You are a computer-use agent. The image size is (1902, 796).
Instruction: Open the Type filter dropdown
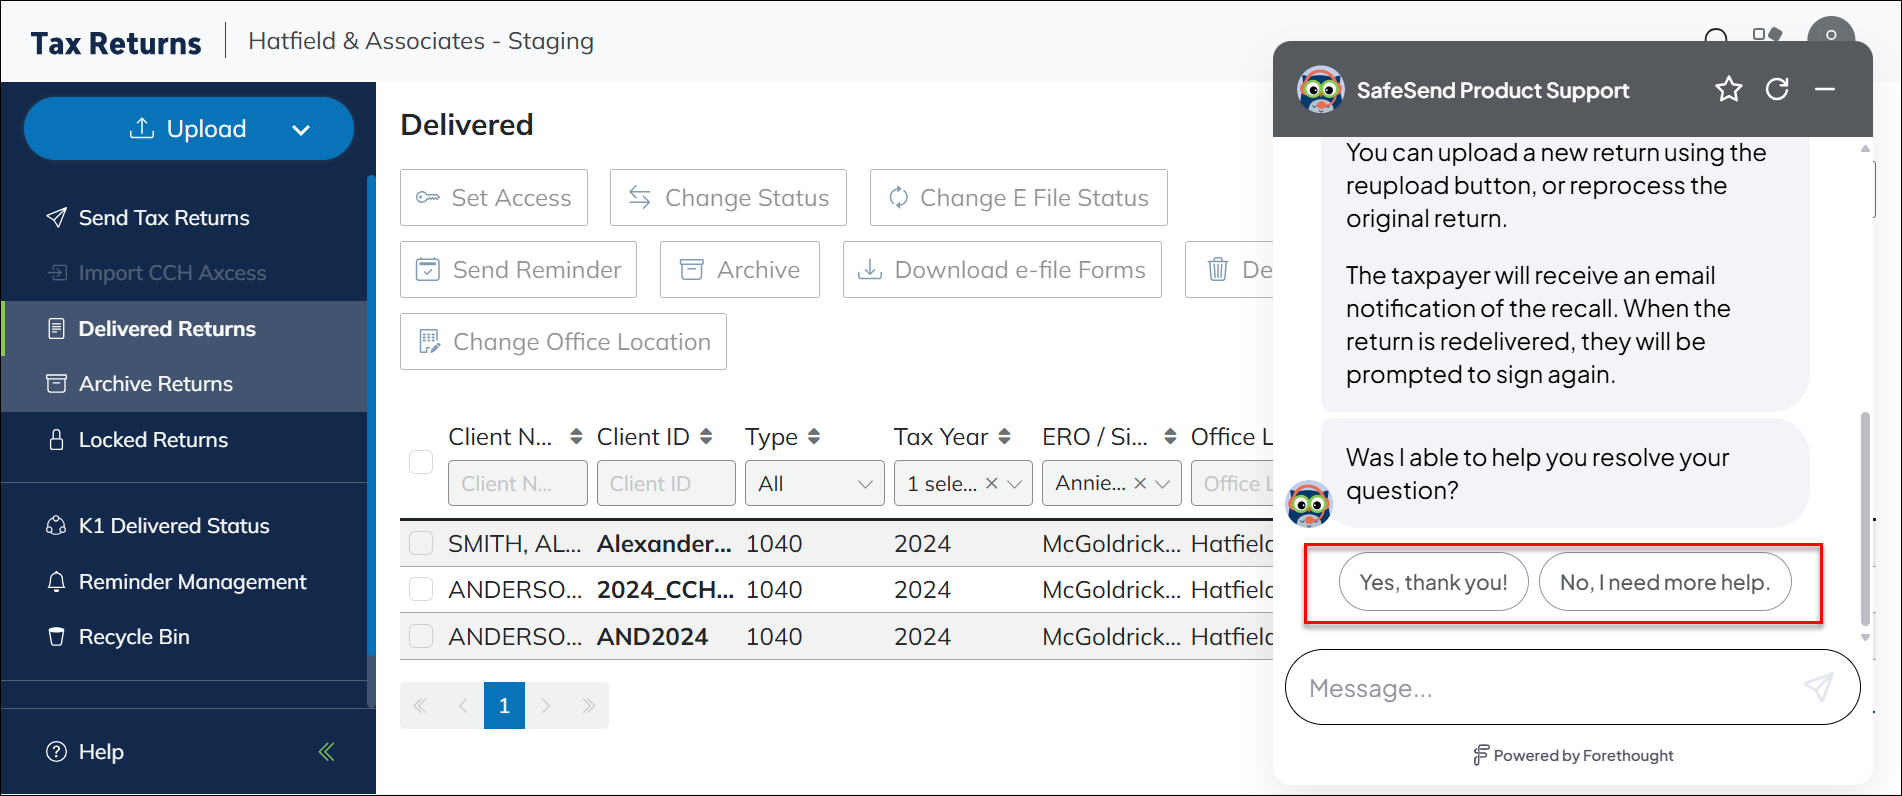click(x=814, y=484)
